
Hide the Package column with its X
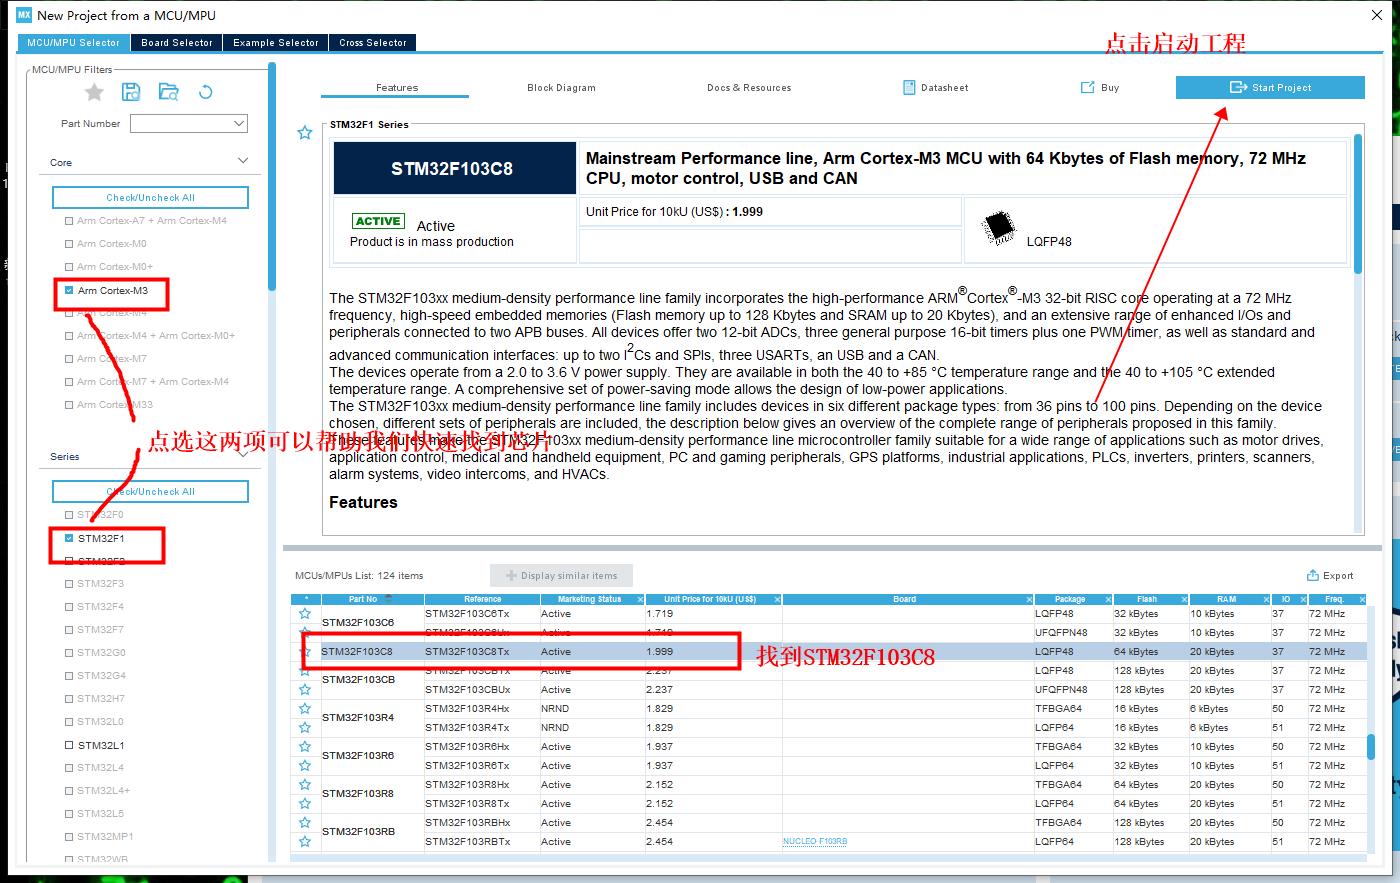tap(1107, 599)
